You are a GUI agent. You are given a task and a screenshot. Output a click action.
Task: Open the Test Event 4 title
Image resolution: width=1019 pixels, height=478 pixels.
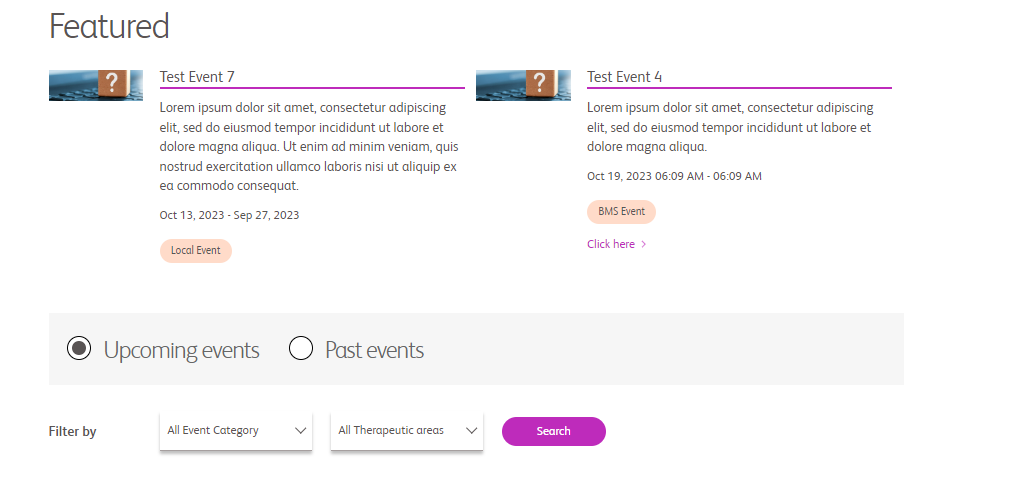tap(625, 77)
